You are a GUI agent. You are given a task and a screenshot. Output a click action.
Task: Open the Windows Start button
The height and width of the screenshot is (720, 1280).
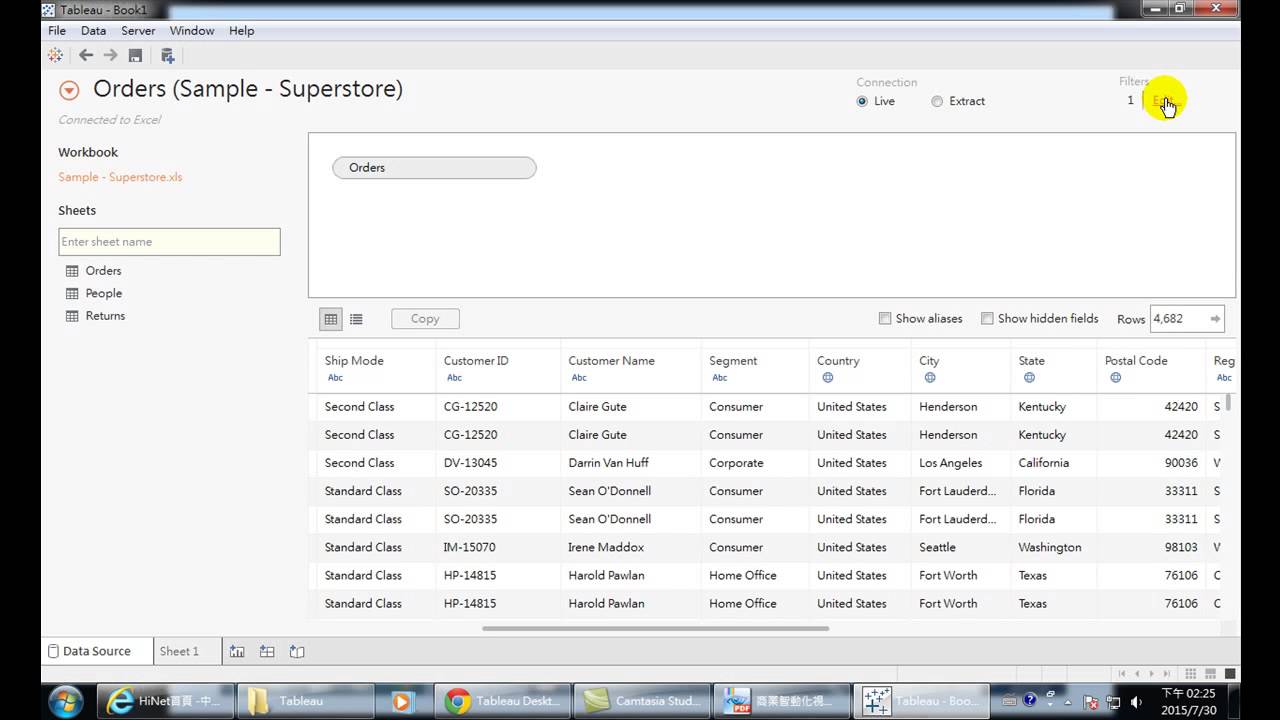tap(66, 700)
